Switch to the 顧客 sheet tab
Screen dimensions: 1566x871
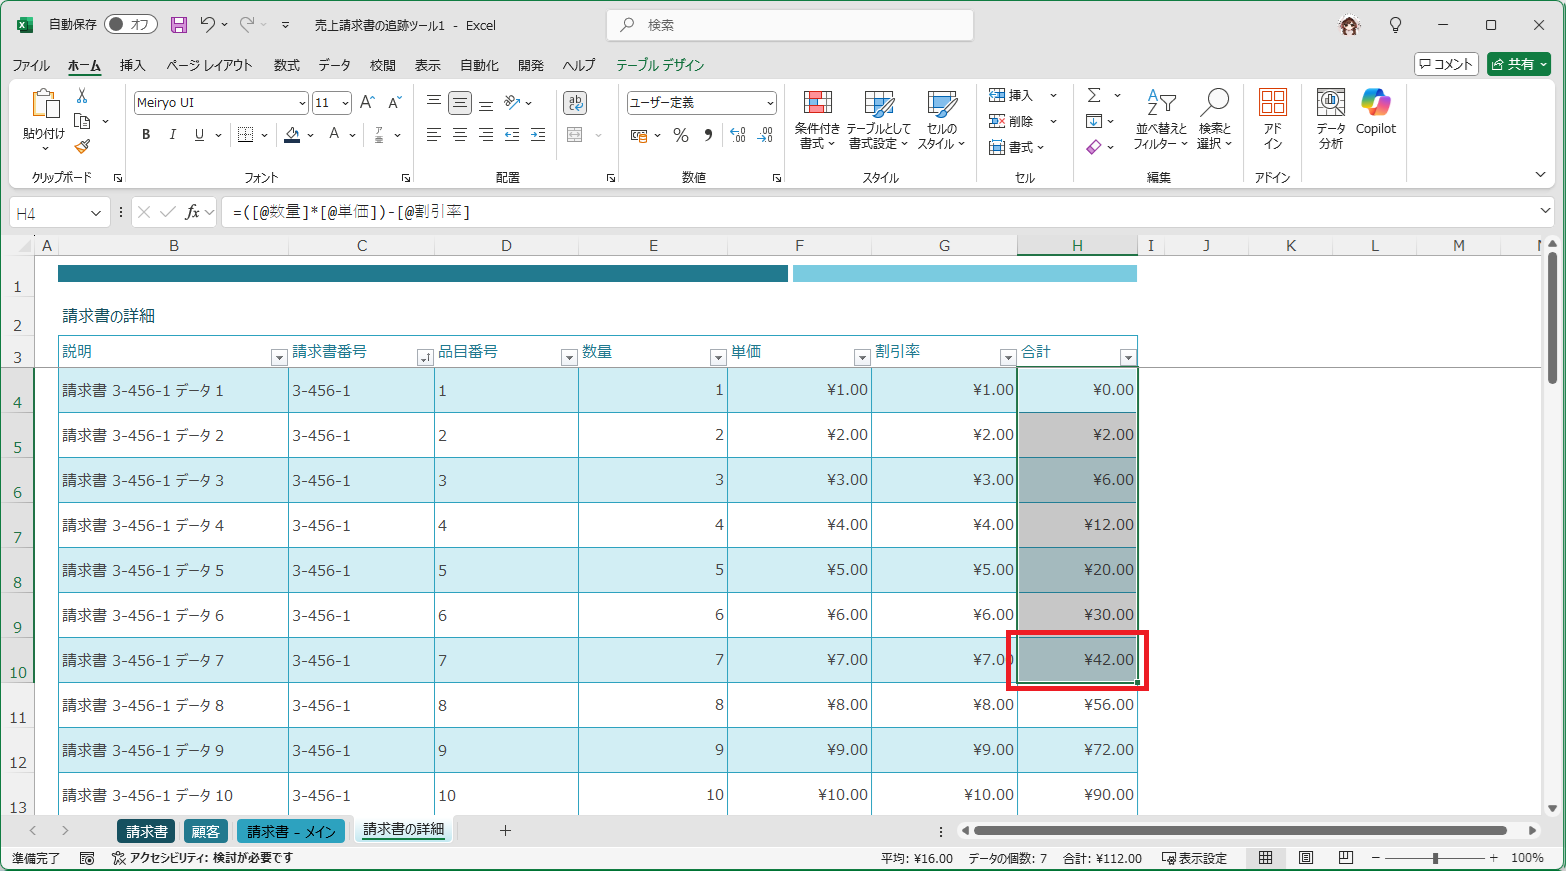tap(206, 831)
